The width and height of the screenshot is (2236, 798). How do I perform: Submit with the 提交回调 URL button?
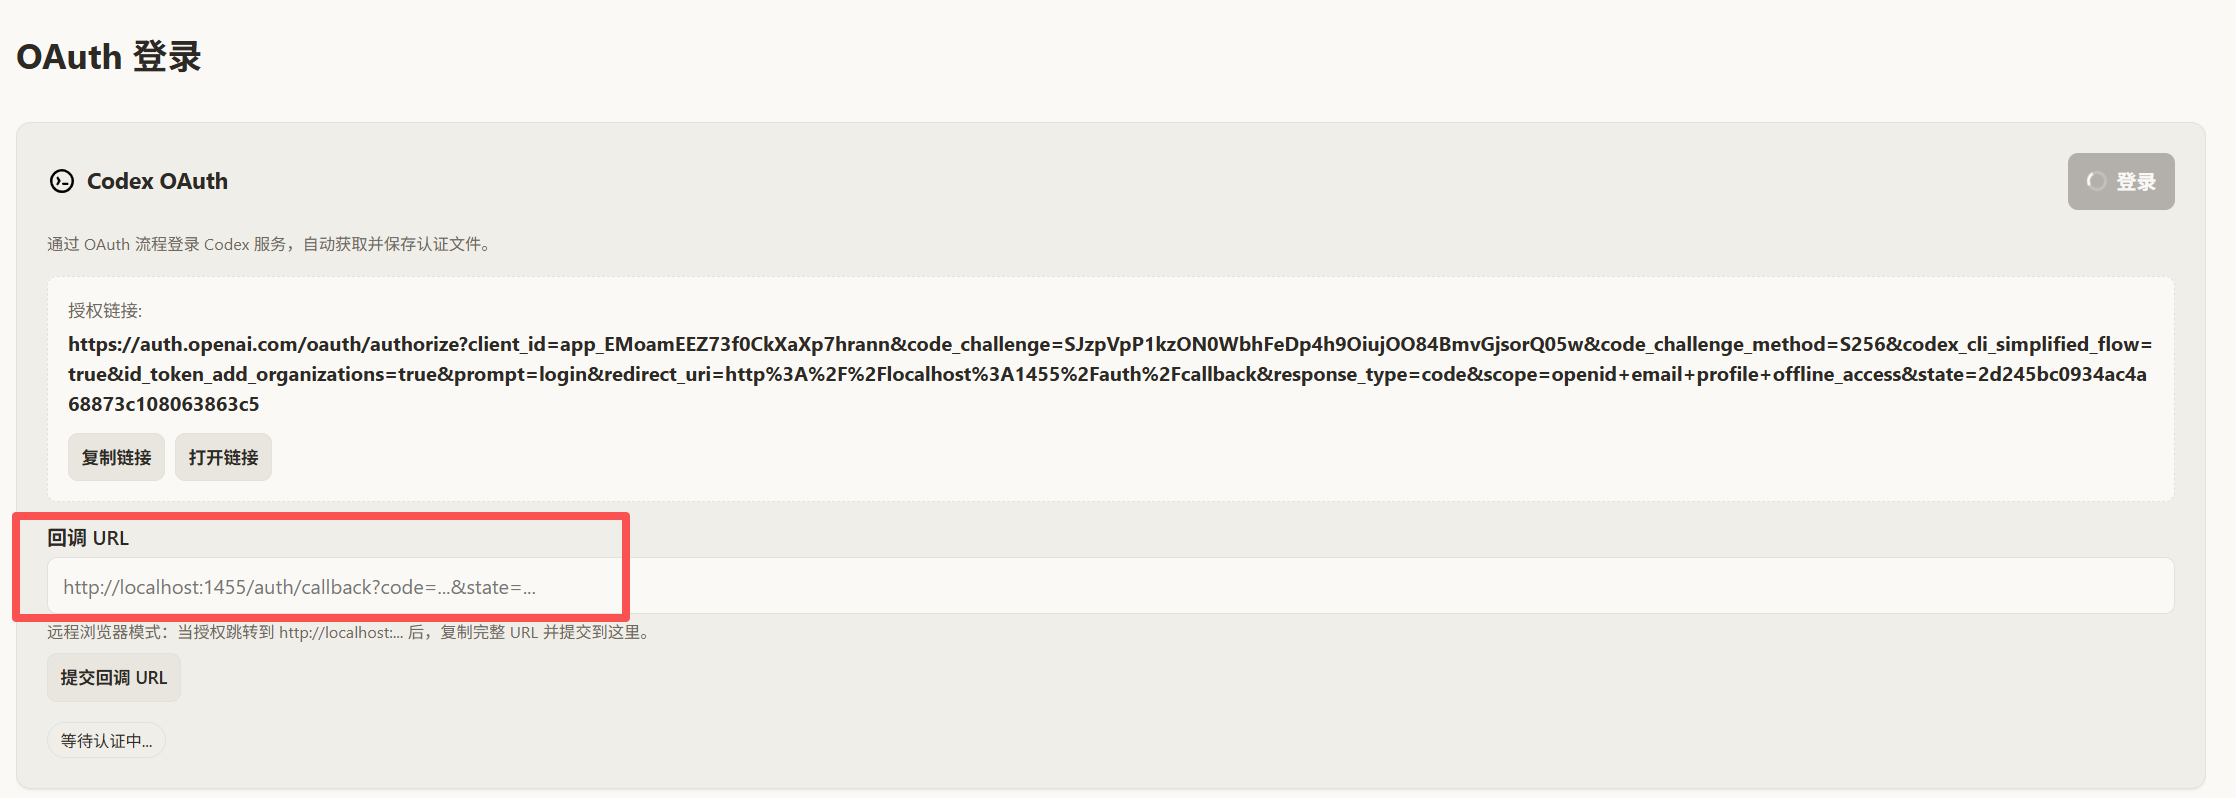tap(114, 677)
